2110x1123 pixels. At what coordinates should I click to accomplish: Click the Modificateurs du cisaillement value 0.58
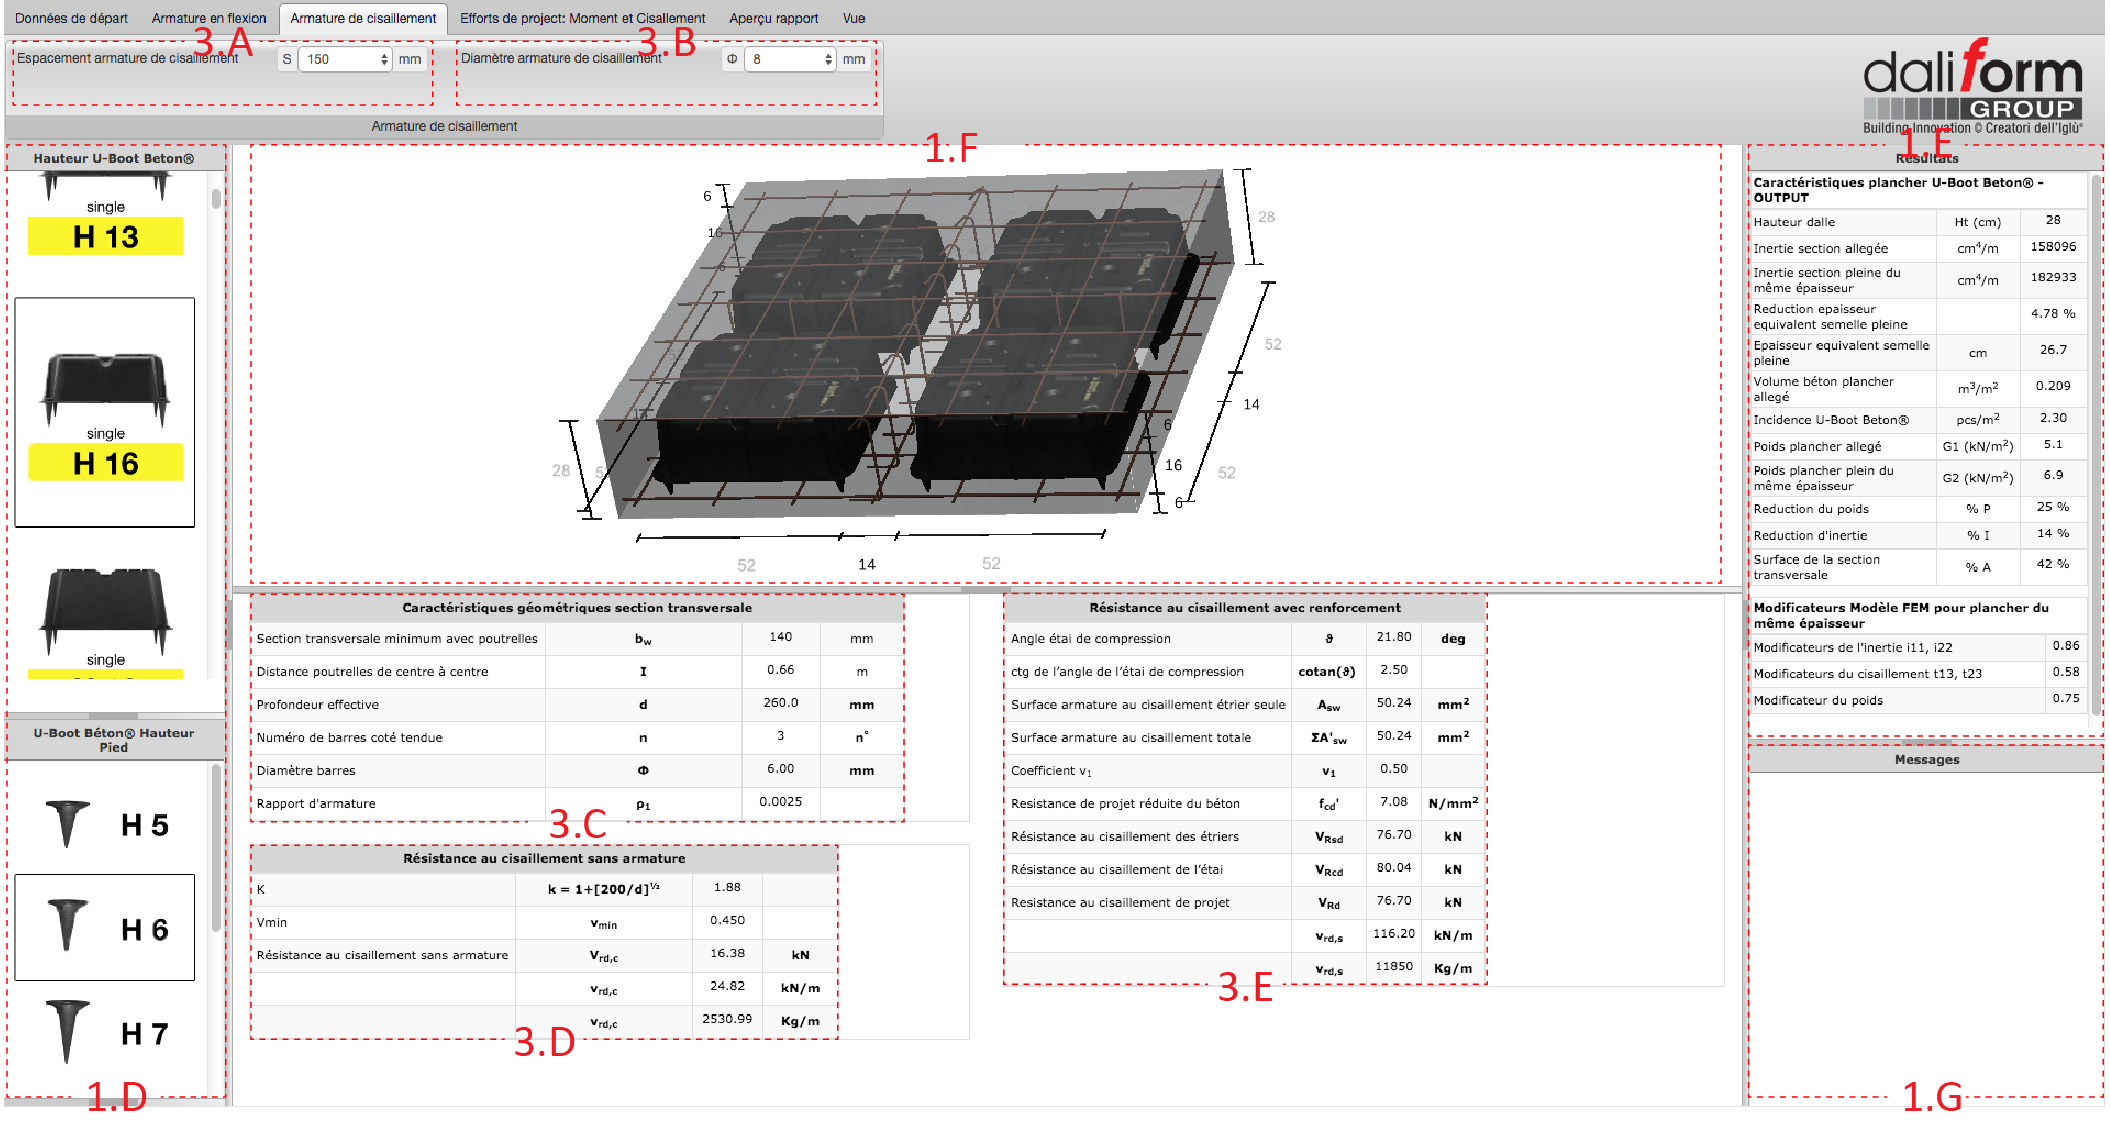(x=2066, y=672)
